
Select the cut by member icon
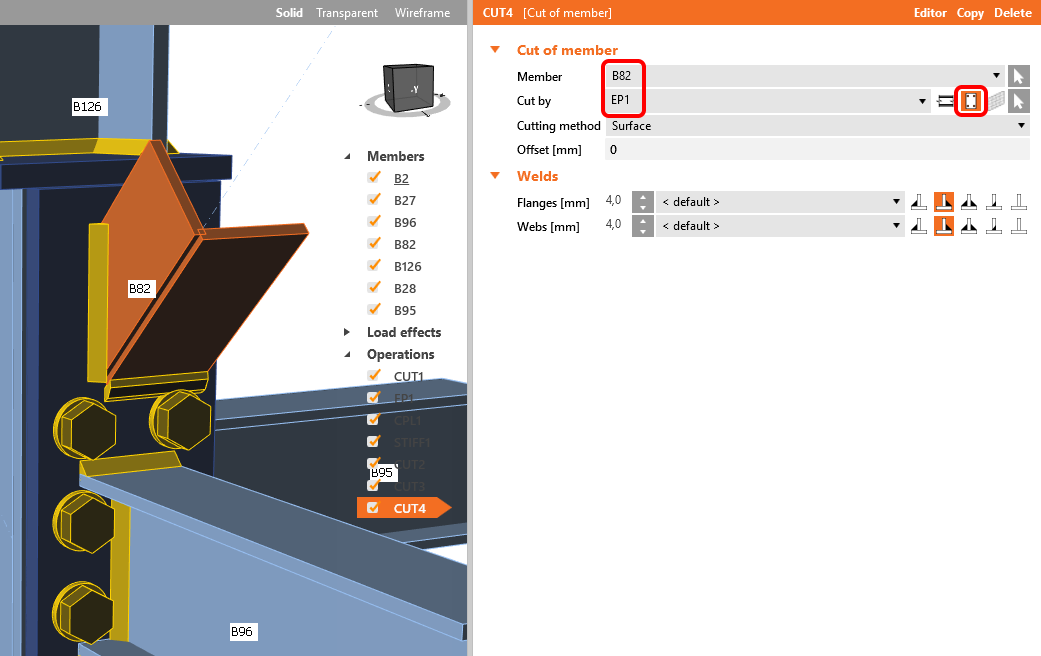click(x=945, y=102)
